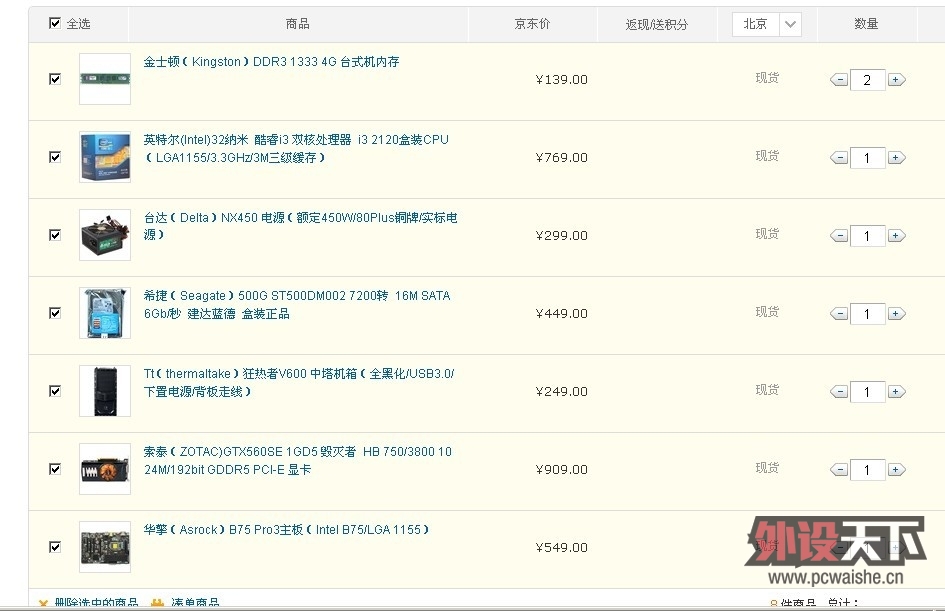
Task: Click the Seagate hard drive quantity field
Action: (867, 313)
